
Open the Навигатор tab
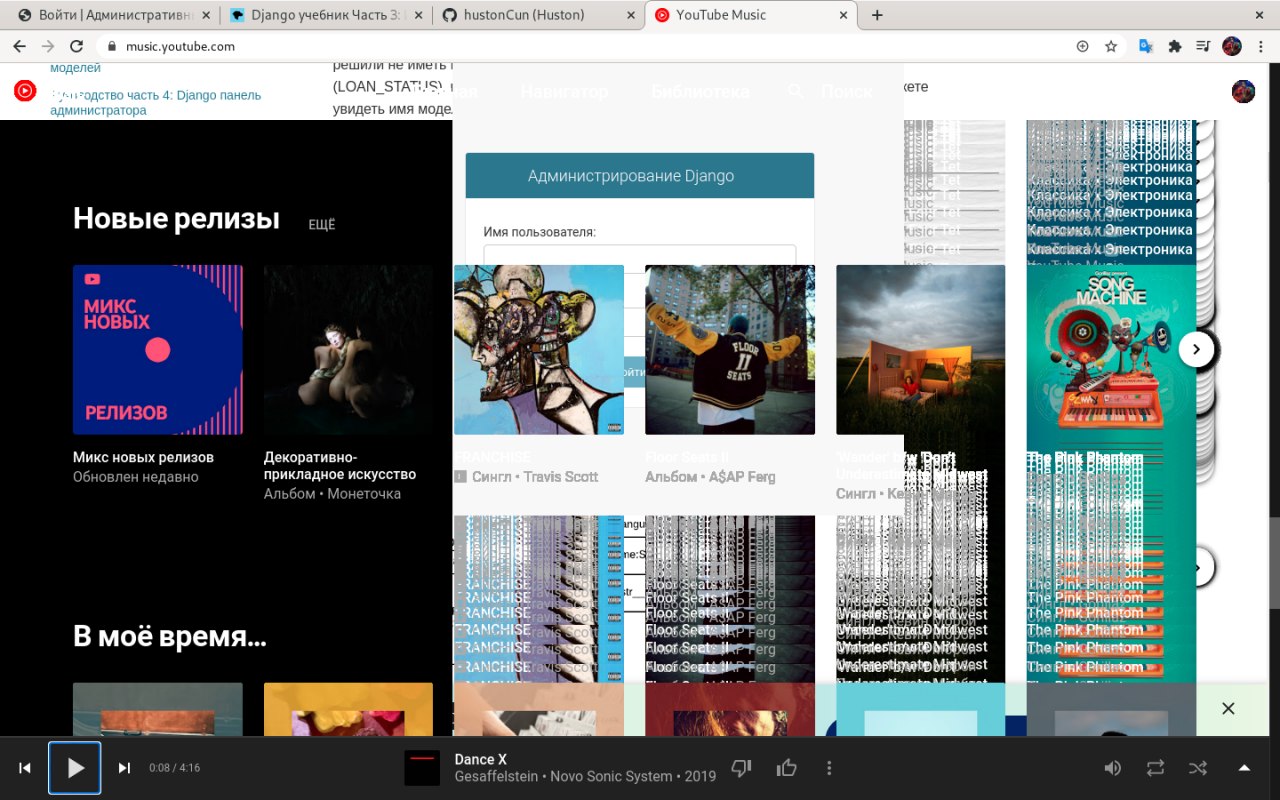click(x=564, y=91)
